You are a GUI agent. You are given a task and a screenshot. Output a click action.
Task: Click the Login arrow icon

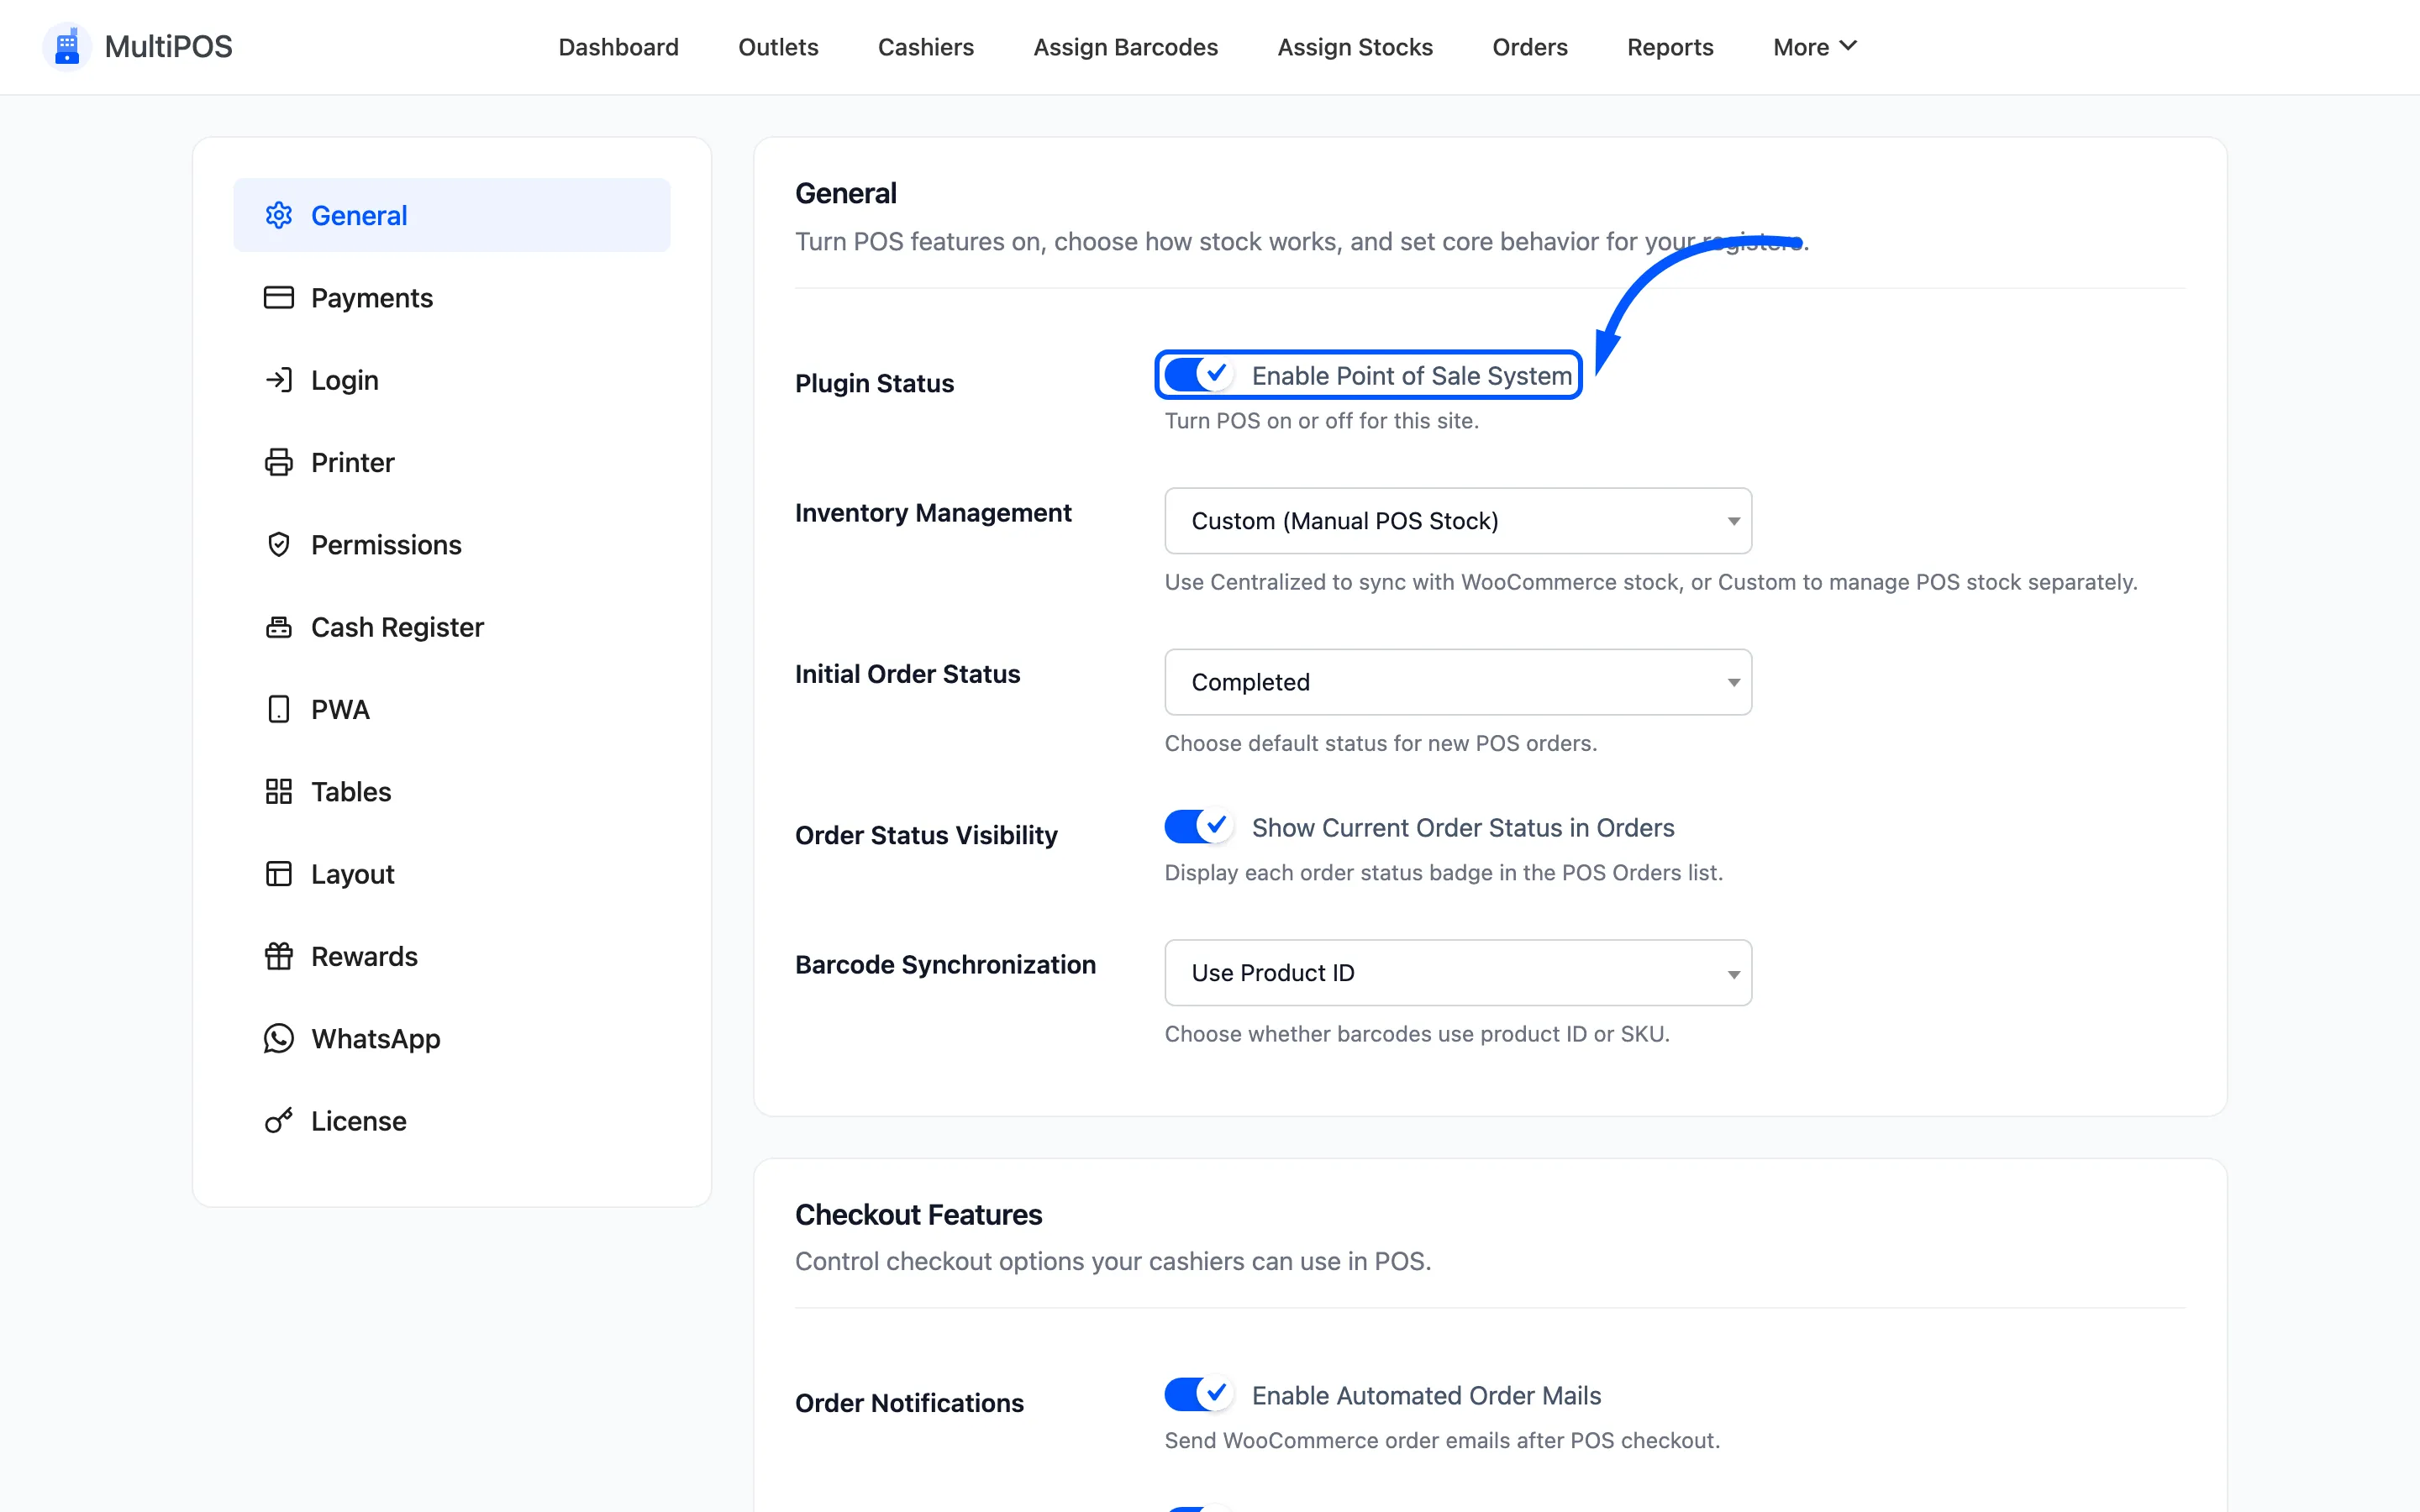click(x=279, y=380)
